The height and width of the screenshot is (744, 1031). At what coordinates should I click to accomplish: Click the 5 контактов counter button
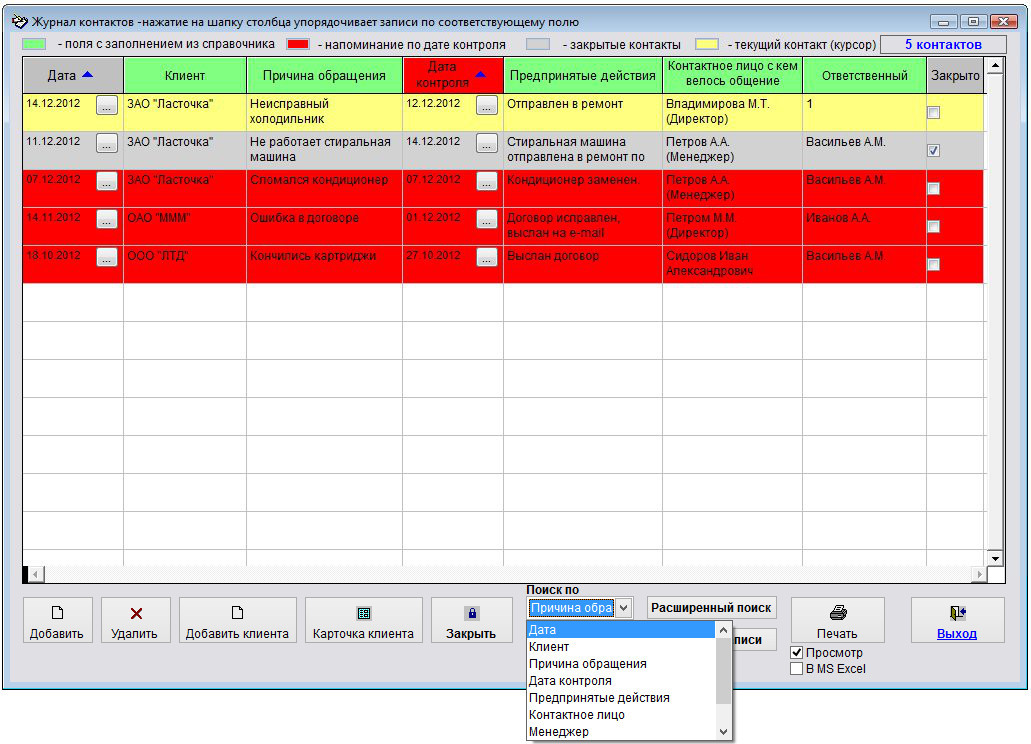(943, 45)
